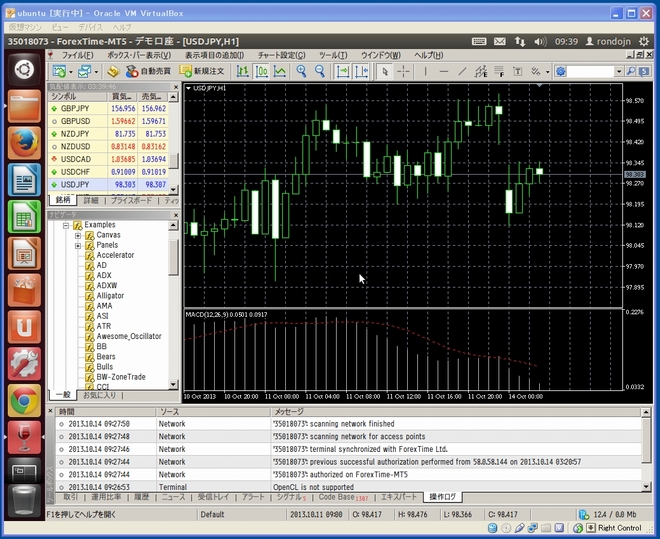Open the Window (ウインドウ) menu
Viewport: 660px width, 539px height.
[381, 55]
